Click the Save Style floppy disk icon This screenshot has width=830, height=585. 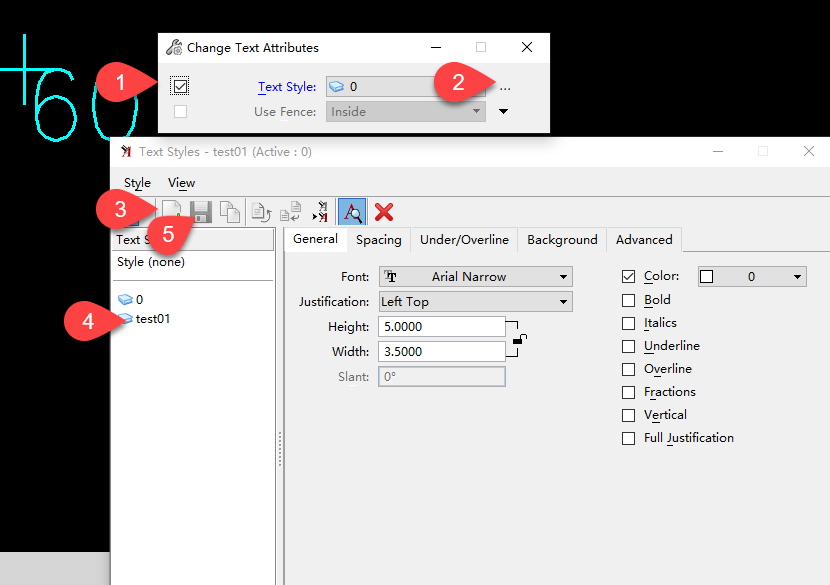tap(201, 212)
